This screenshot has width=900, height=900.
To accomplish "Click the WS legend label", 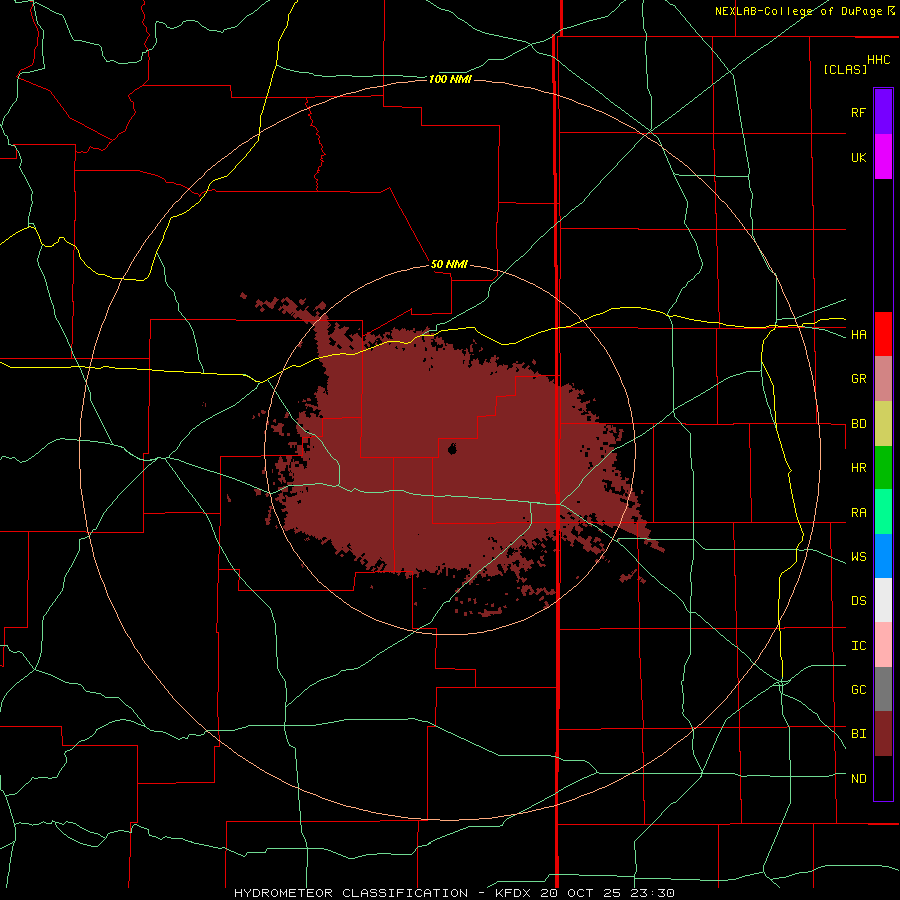I will 858,557.
